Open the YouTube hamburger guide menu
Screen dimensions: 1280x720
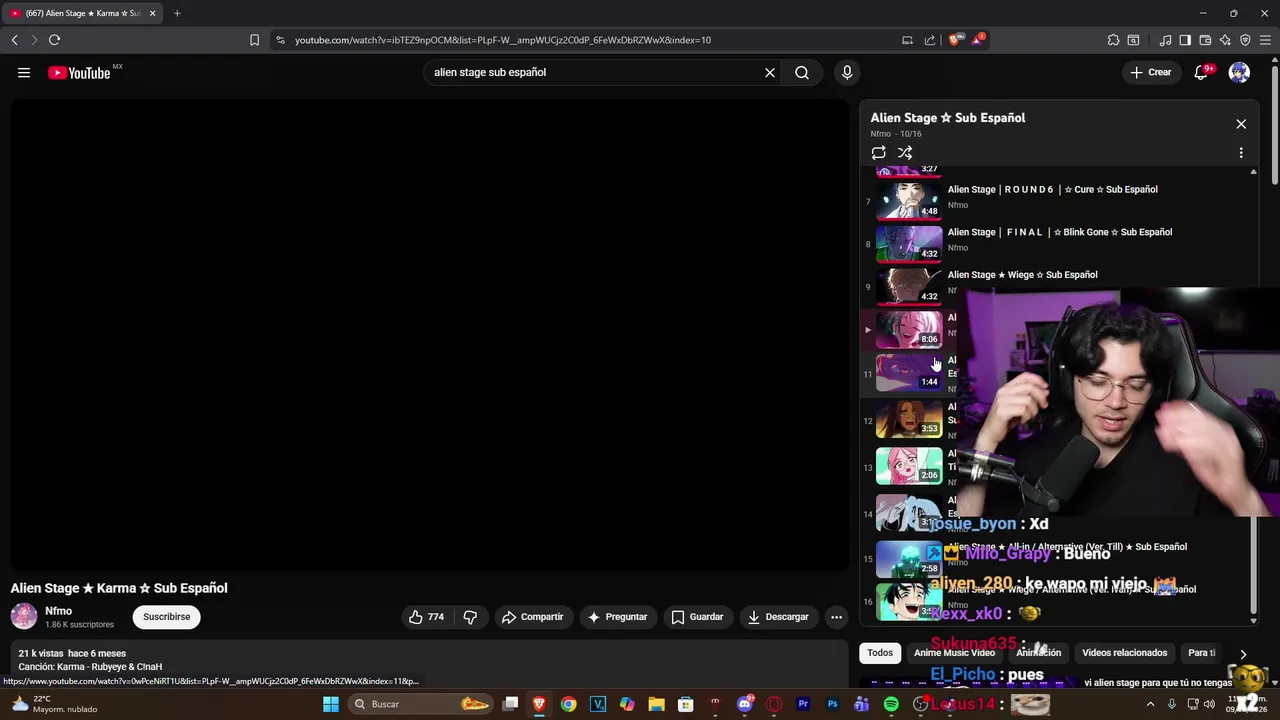click(24, 72)
